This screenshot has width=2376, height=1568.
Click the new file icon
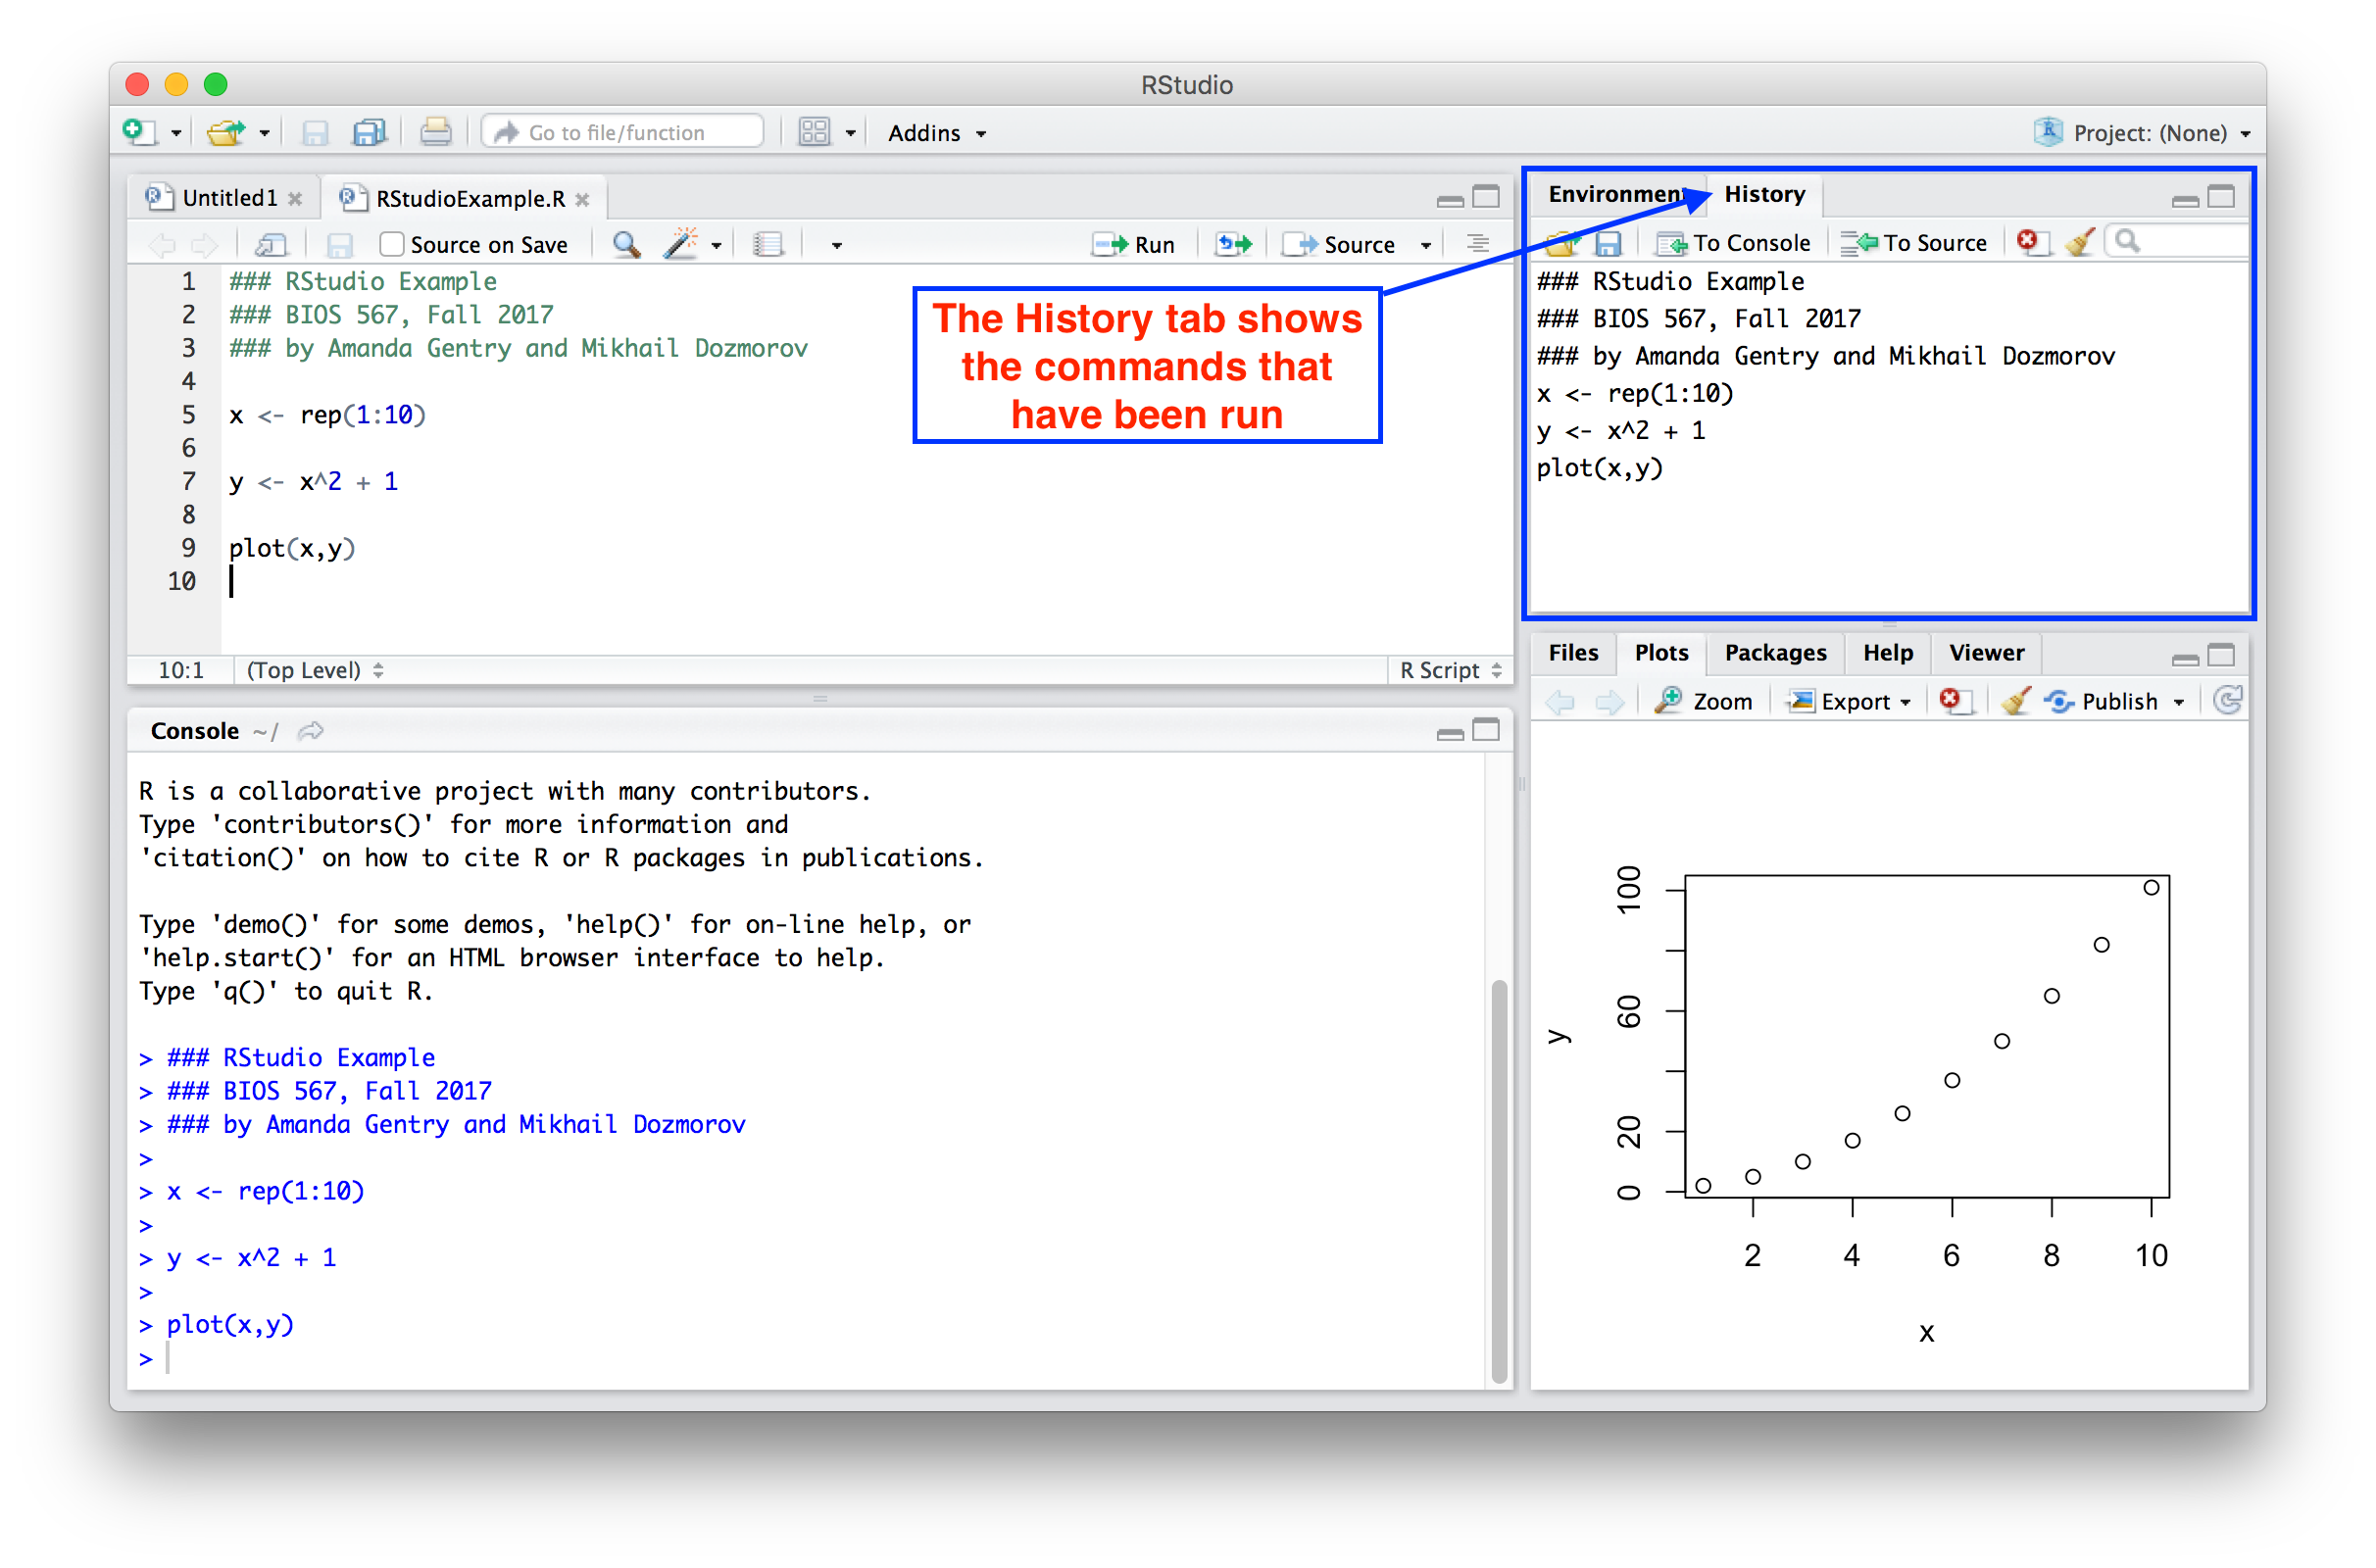(x=138, y=132)
